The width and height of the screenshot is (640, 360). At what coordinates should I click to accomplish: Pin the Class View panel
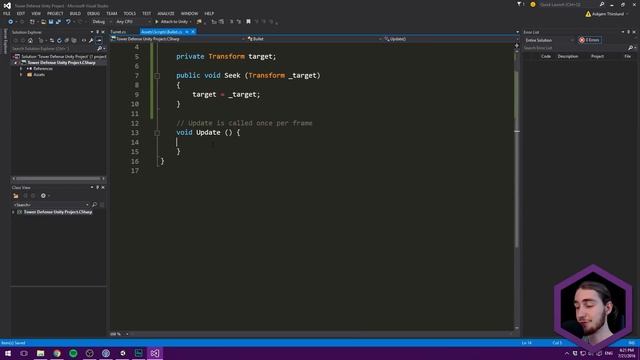click(x=97, y=187)
